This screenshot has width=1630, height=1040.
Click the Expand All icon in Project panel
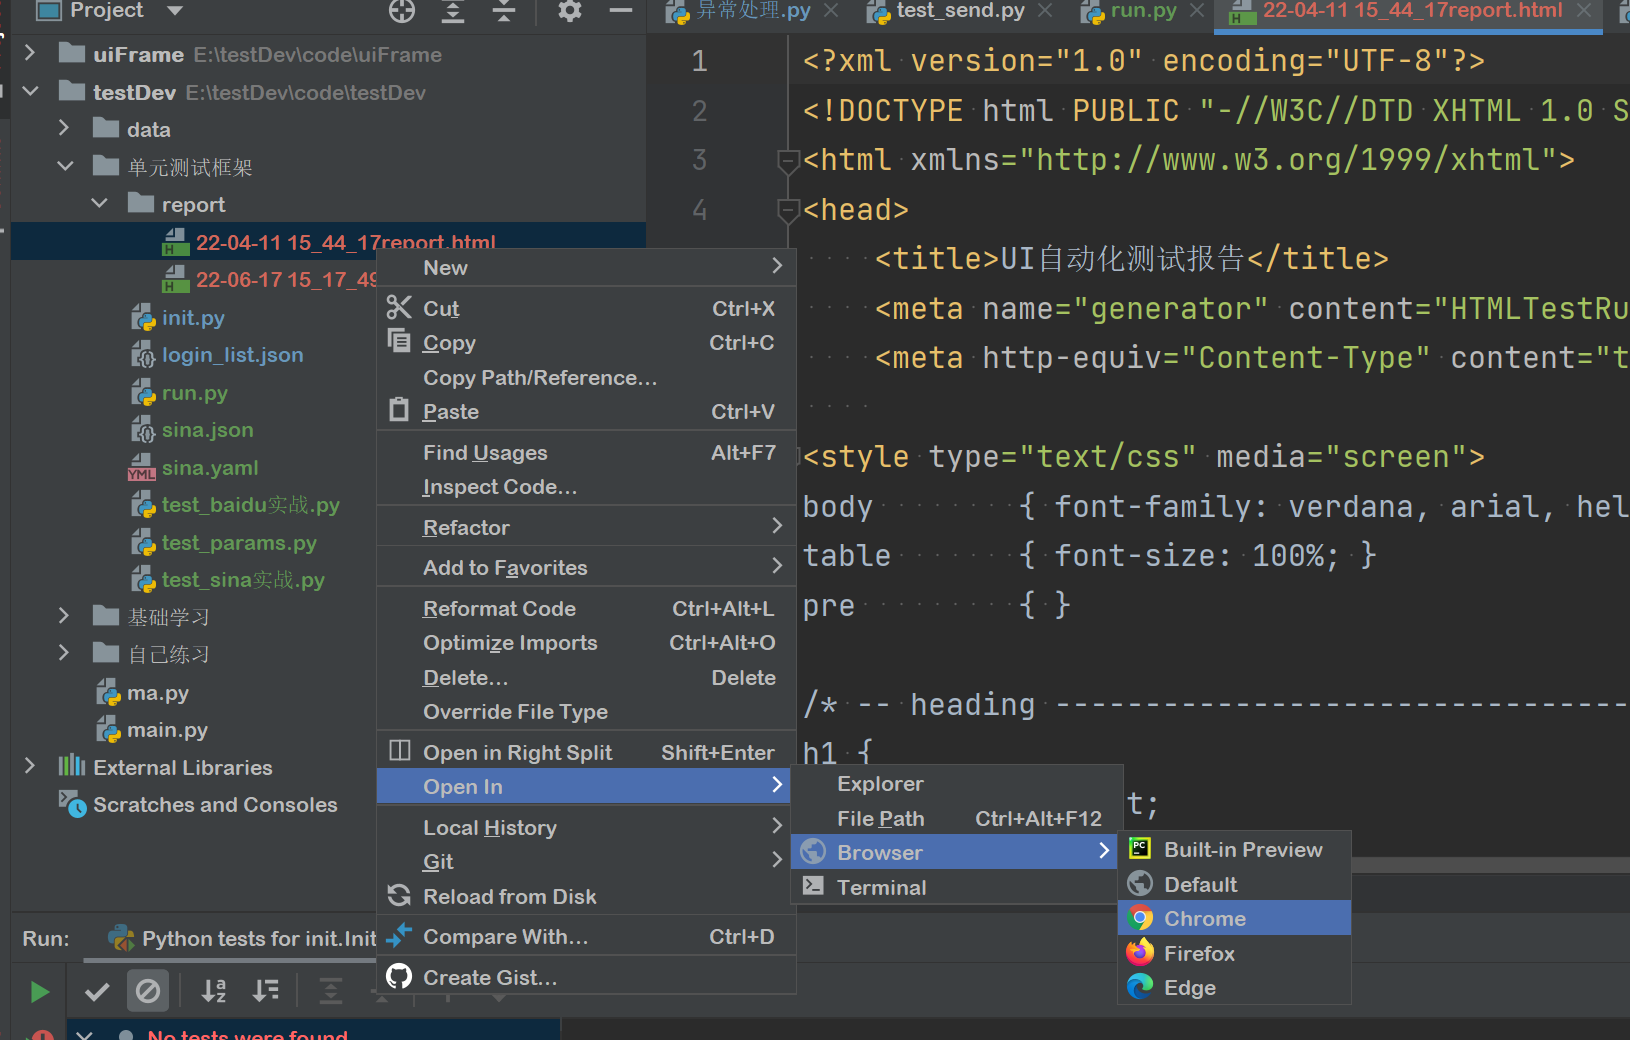coord(453,11)
